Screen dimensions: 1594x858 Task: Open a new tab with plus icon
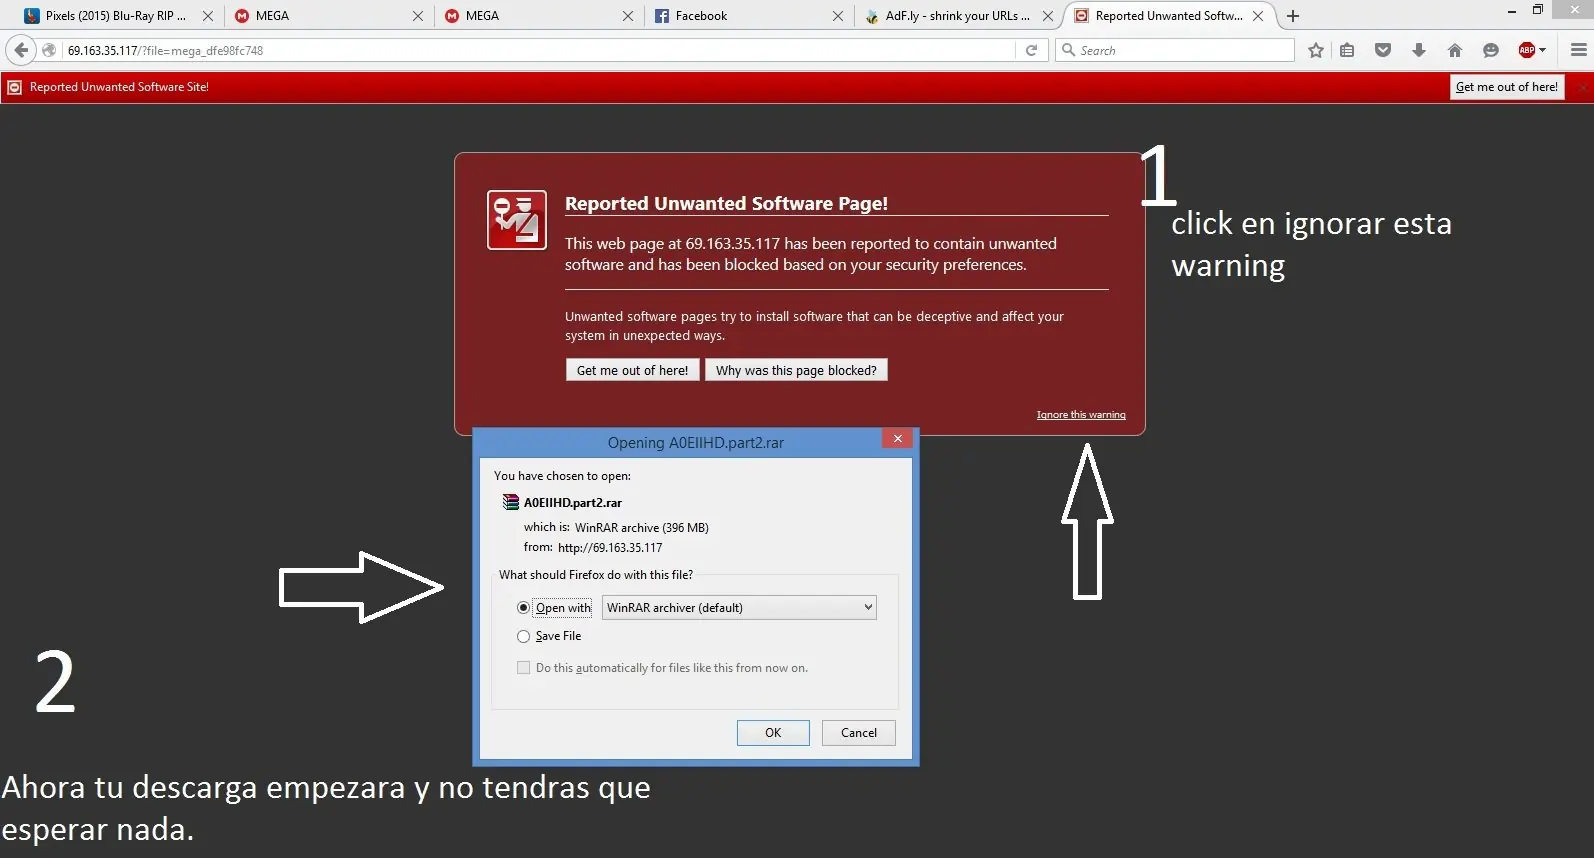pos(1293,16)
